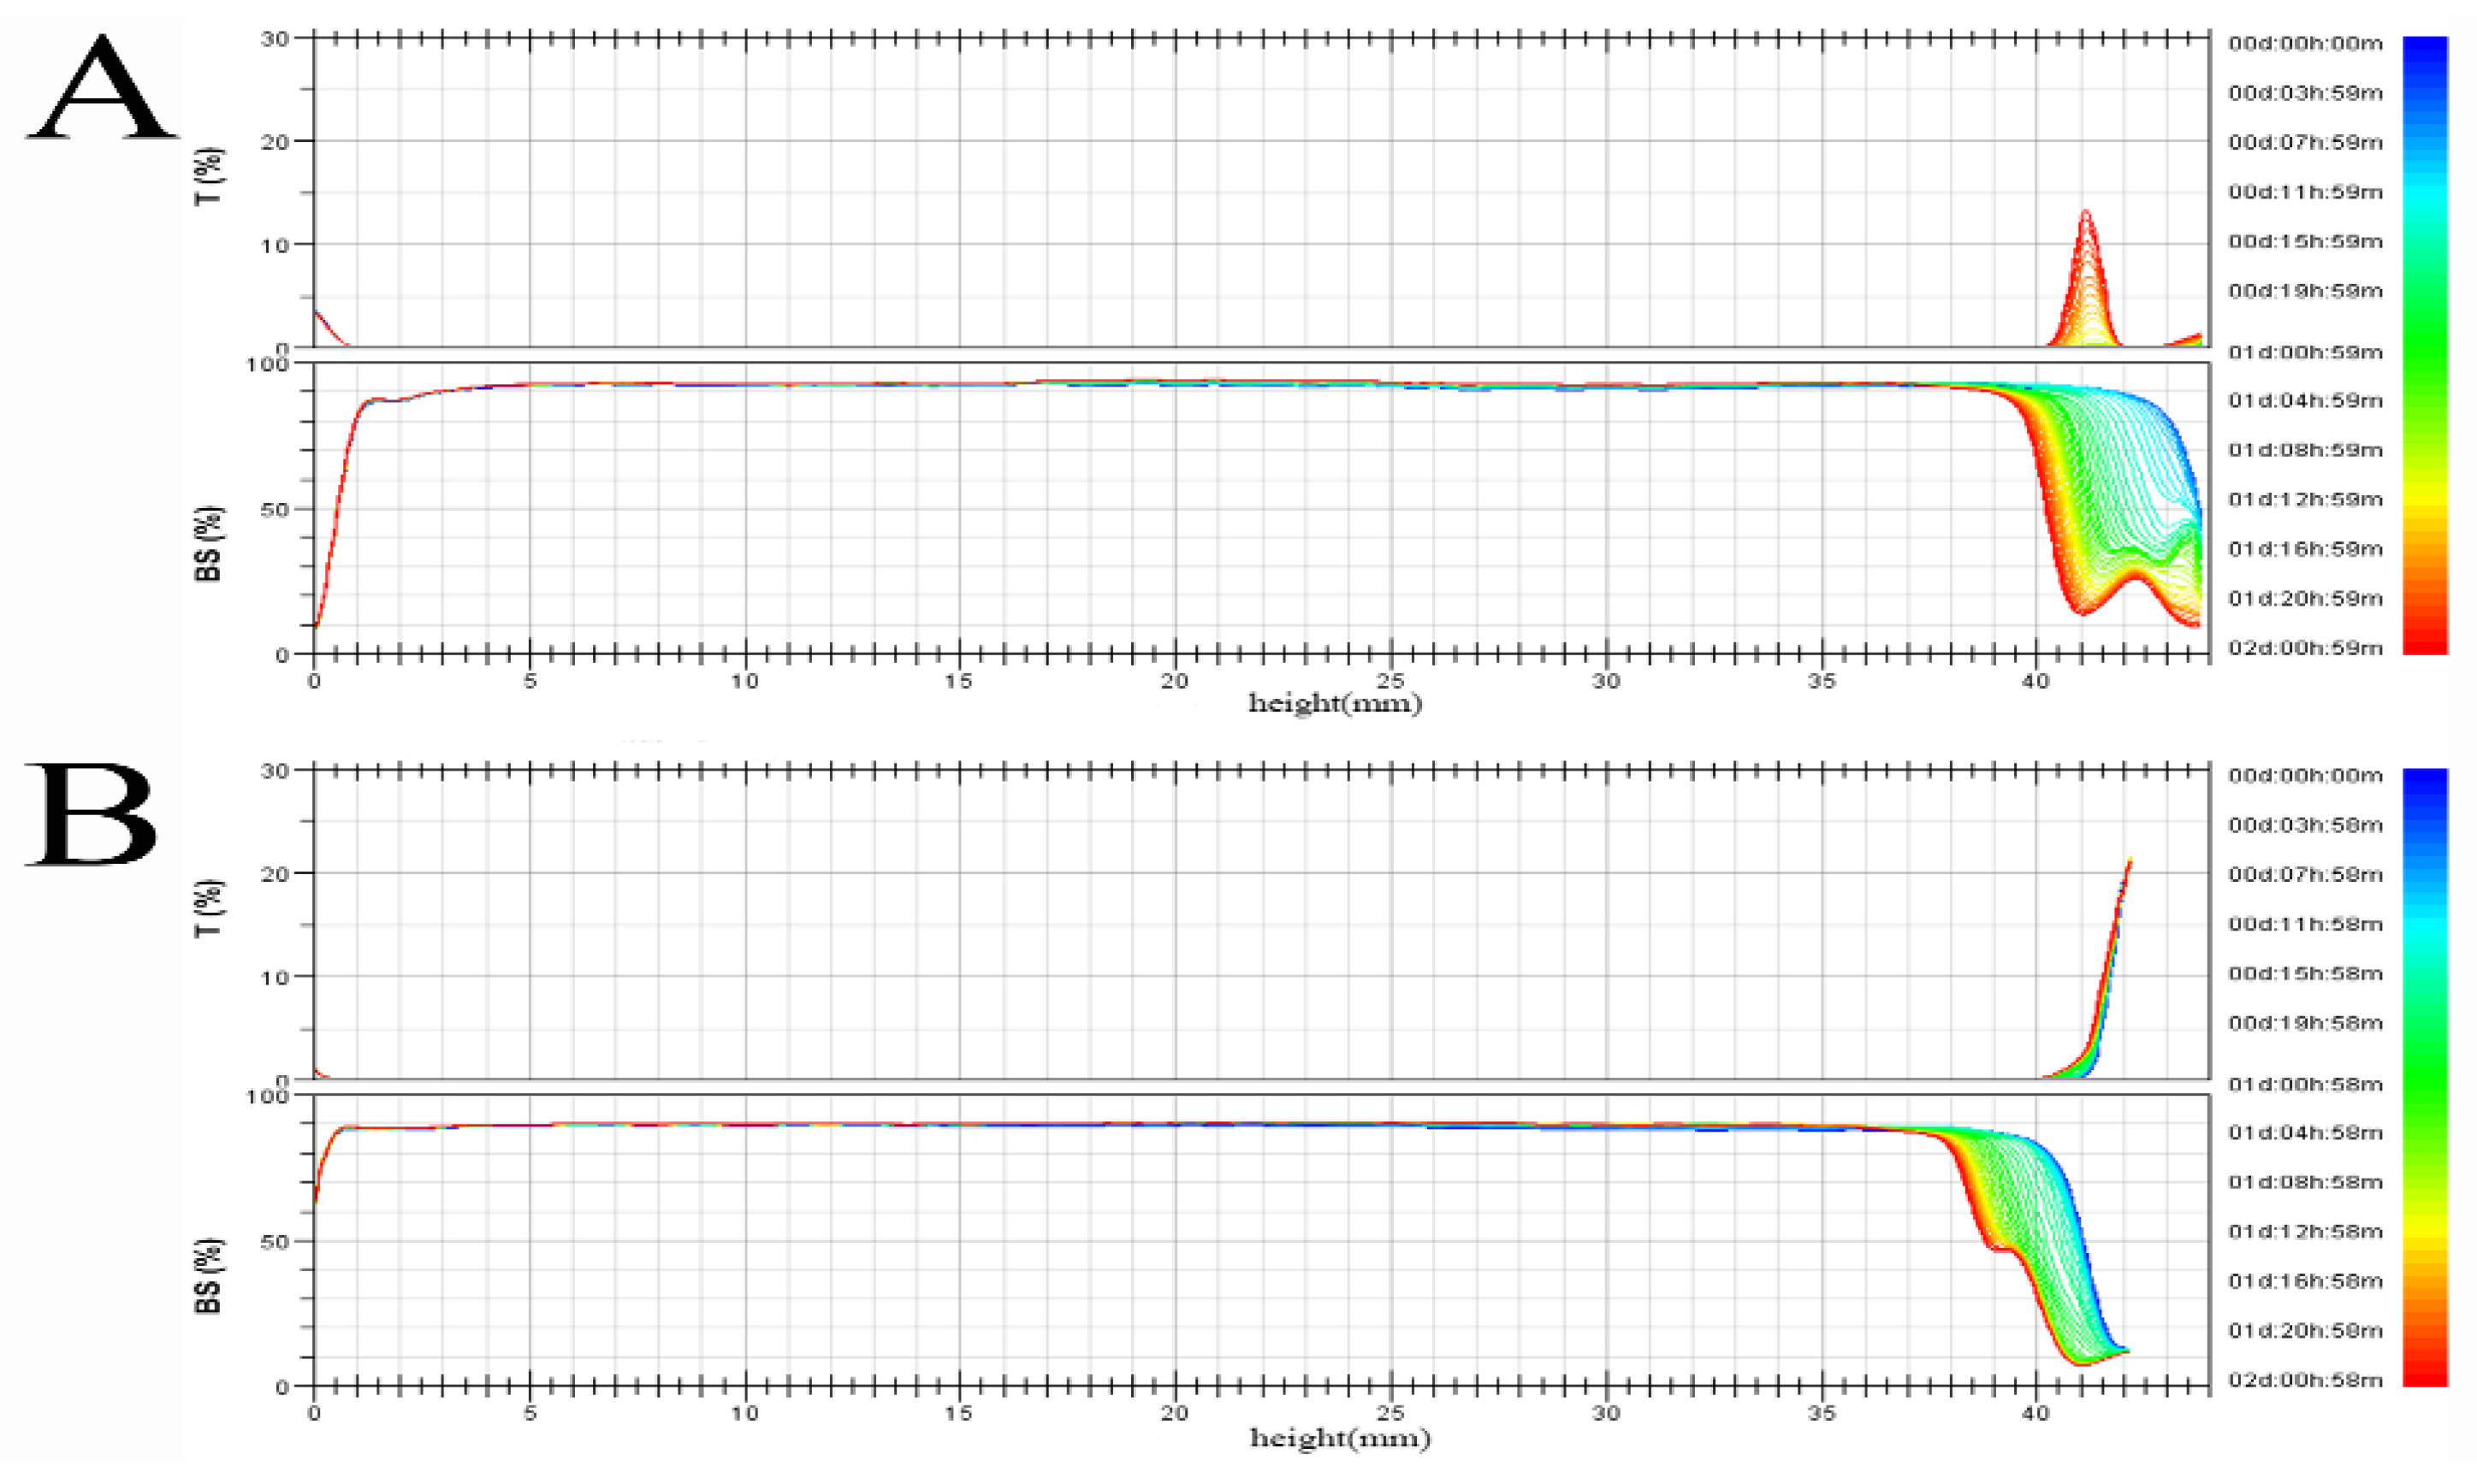Select the 00d:11h:58m time label in panel B

[x=2305, y=924]
